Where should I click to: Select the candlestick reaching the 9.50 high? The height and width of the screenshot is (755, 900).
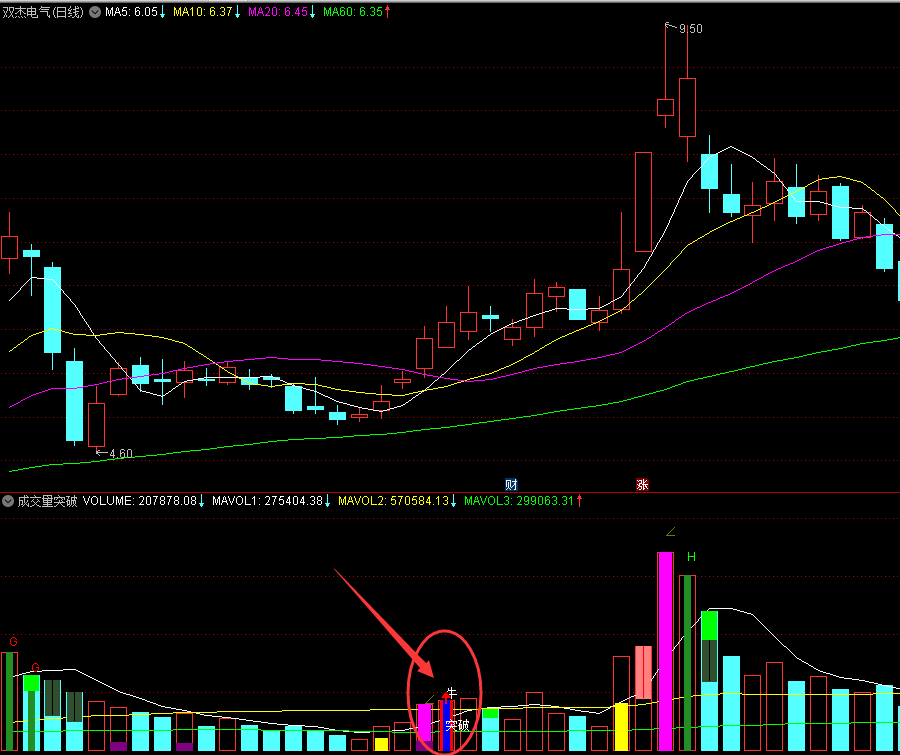tap(666, 107)
